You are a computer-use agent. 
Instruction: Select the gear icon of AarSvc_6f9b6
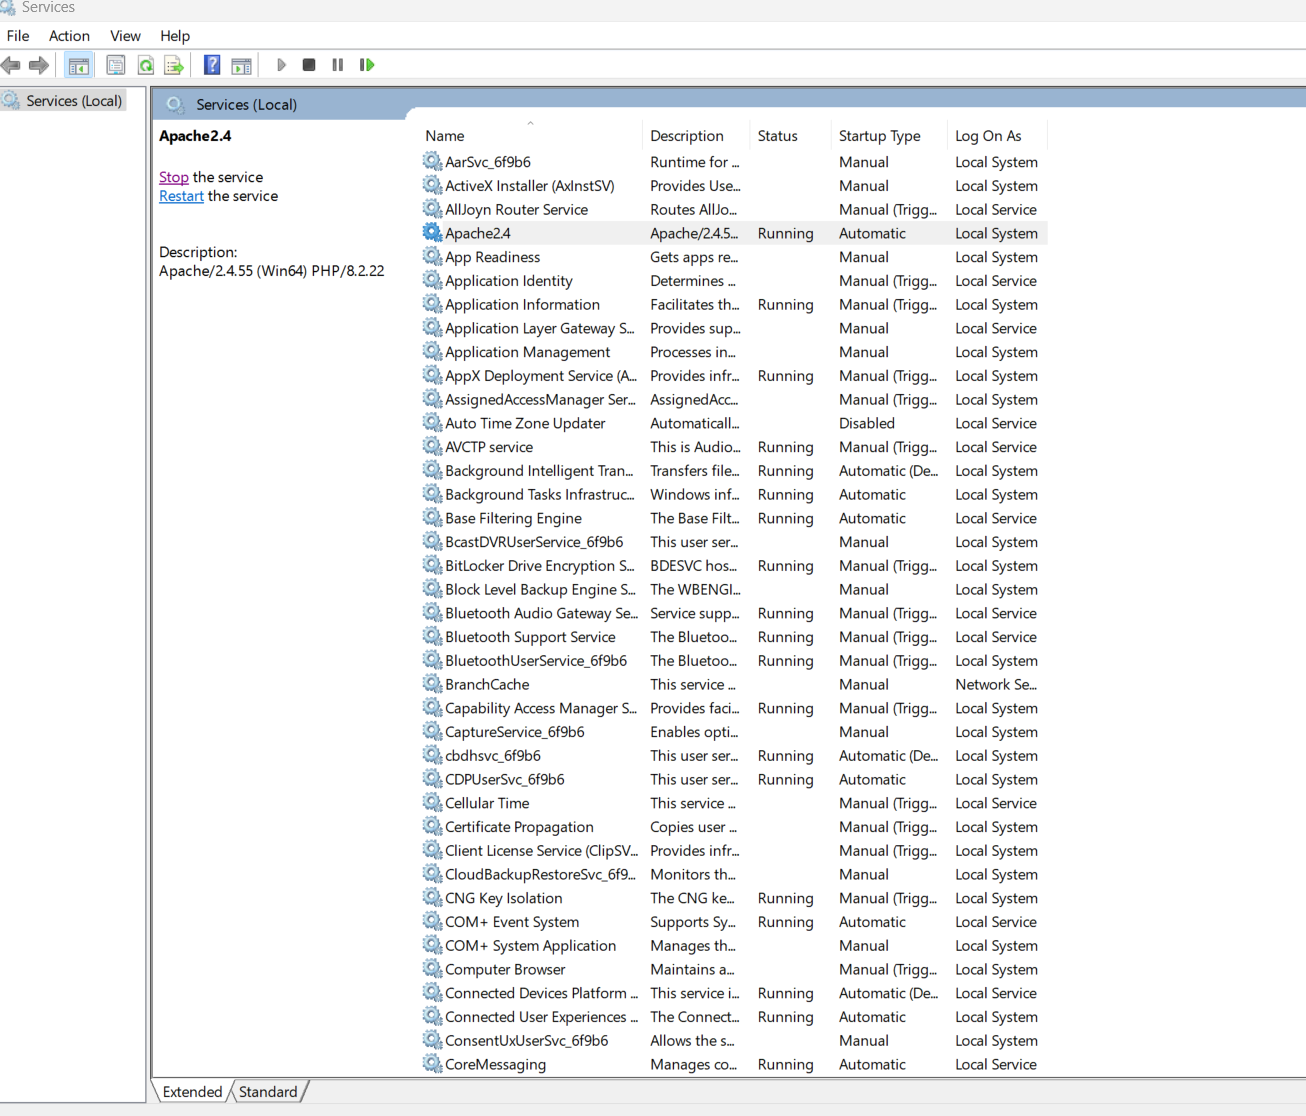(432, 161)
